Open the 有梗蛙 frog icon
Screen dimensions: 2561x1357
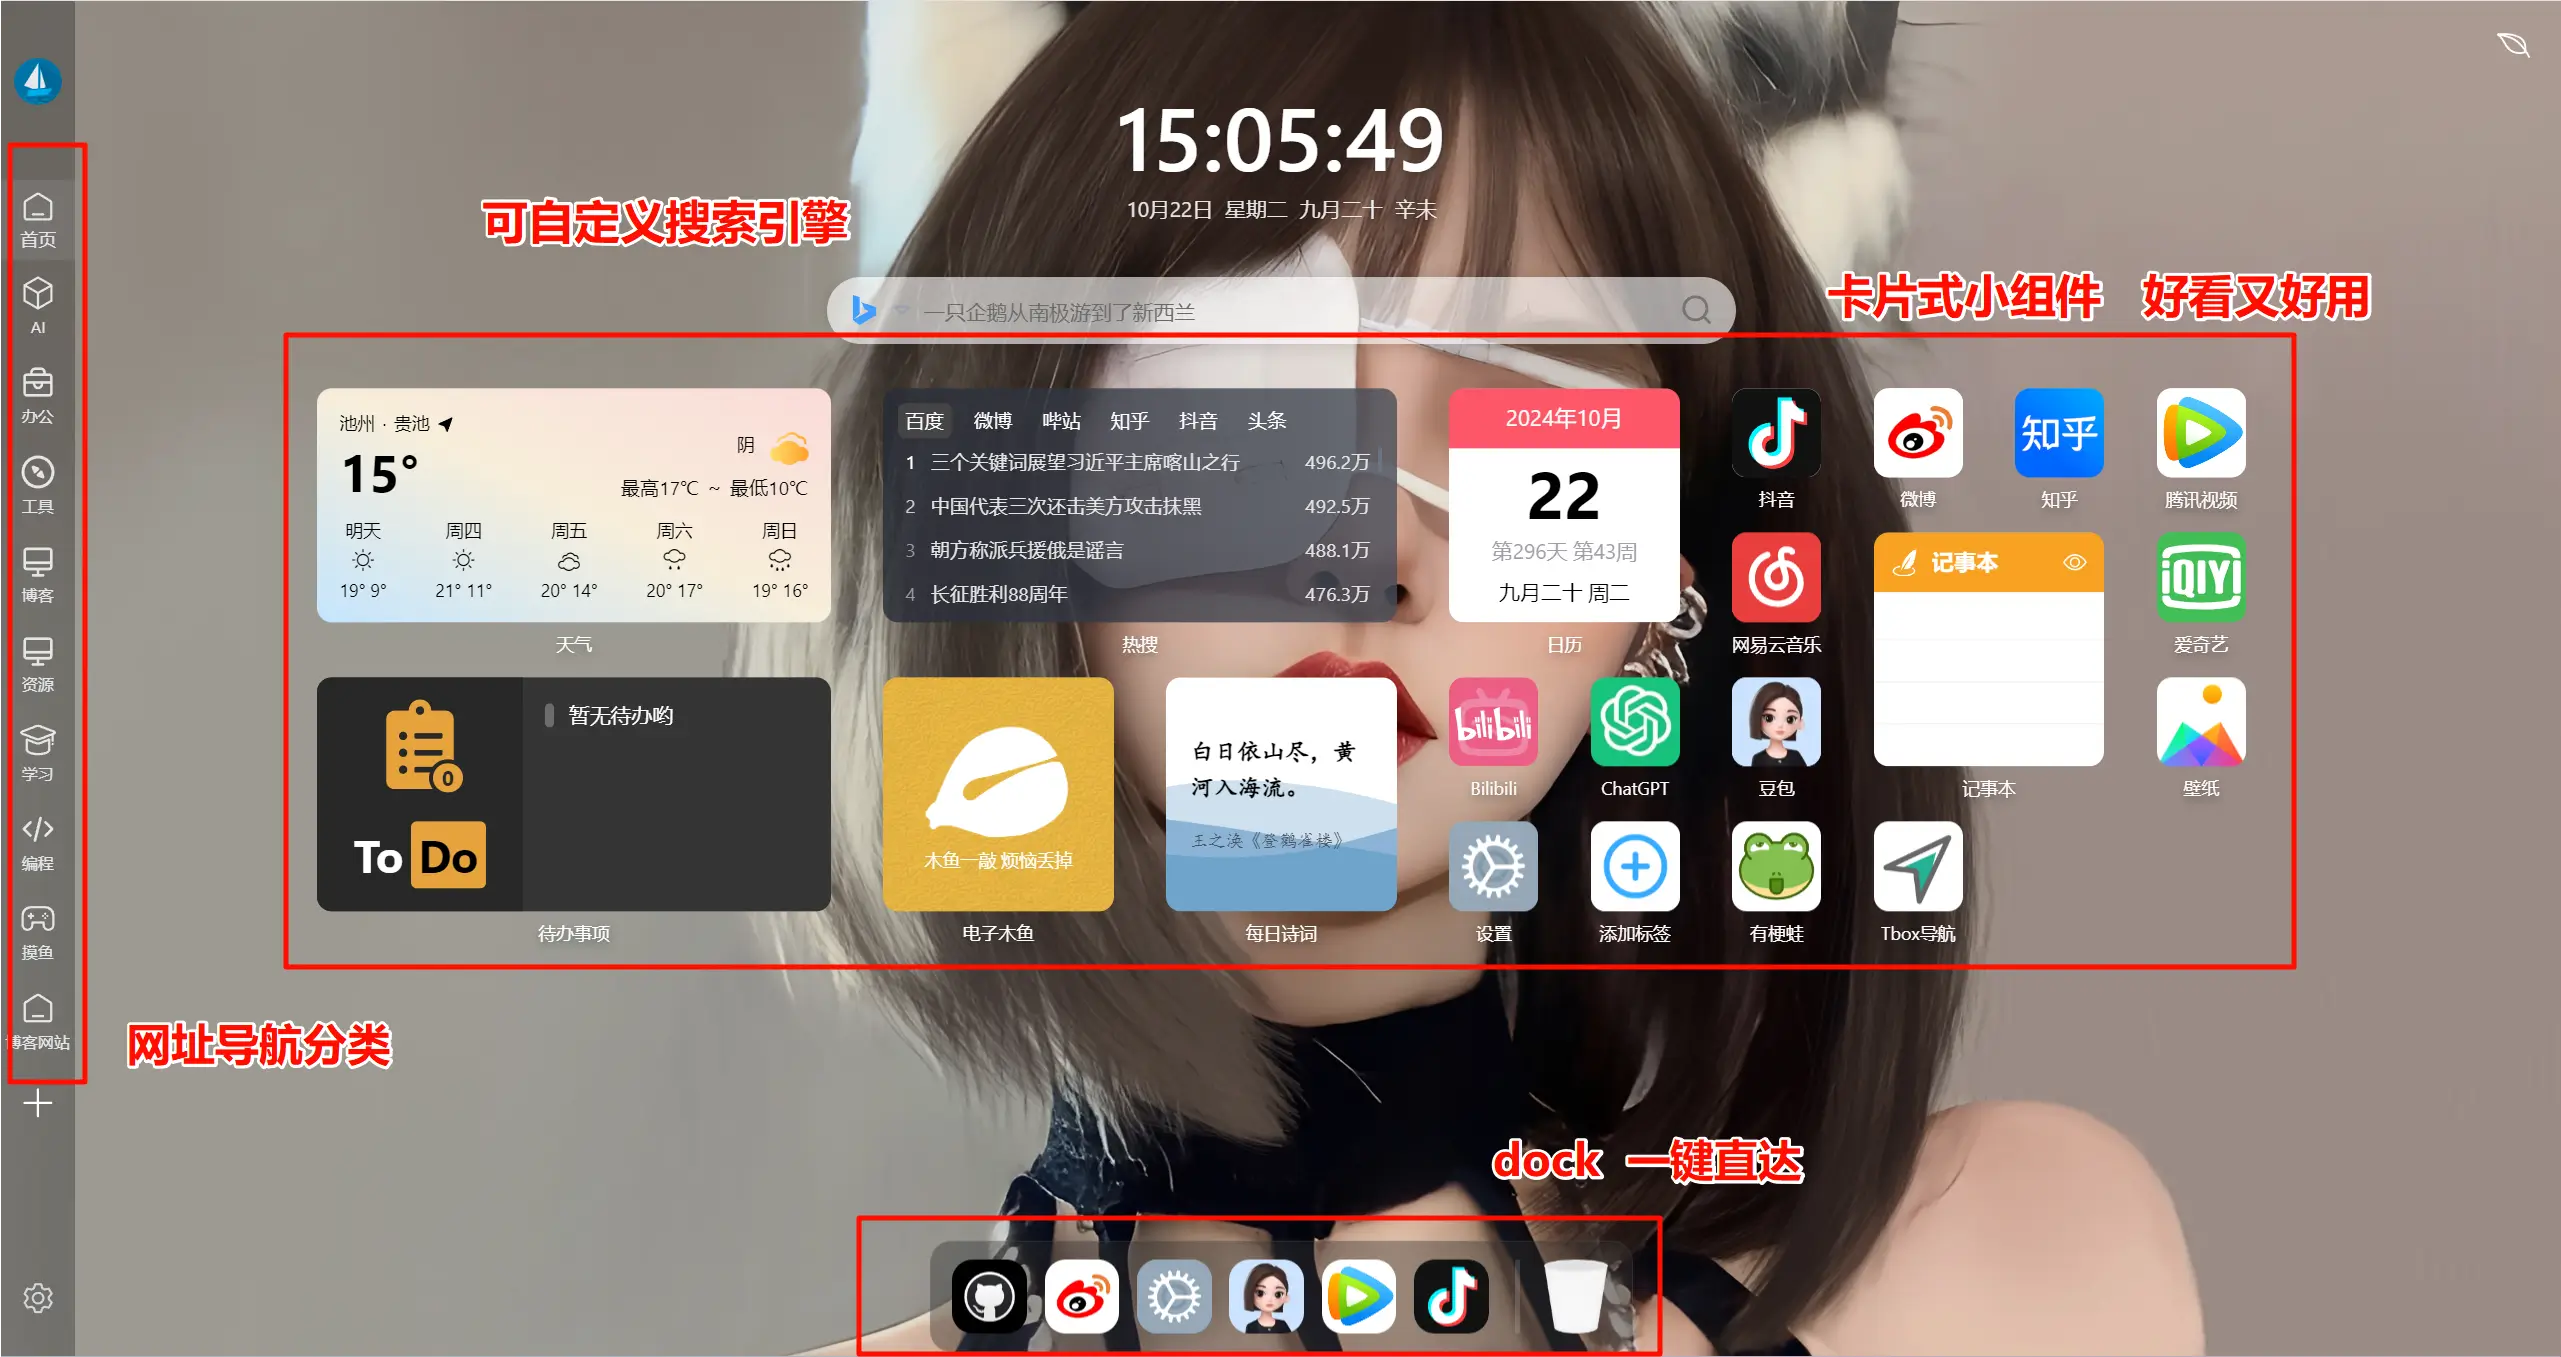[1775, 866]
